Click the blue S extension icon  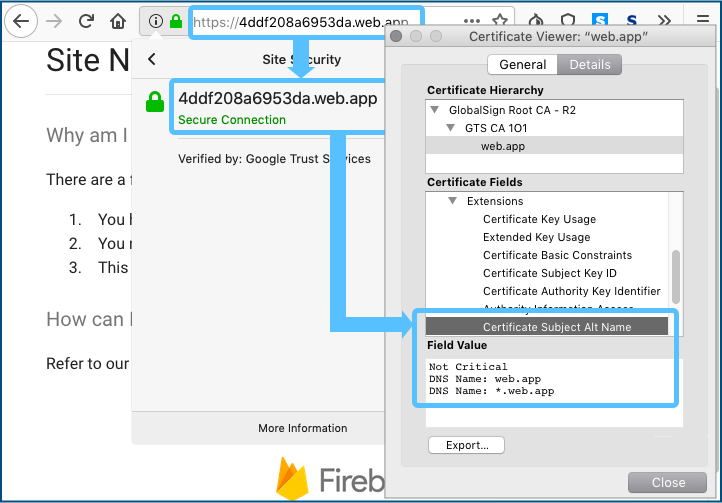click(600, 20)
